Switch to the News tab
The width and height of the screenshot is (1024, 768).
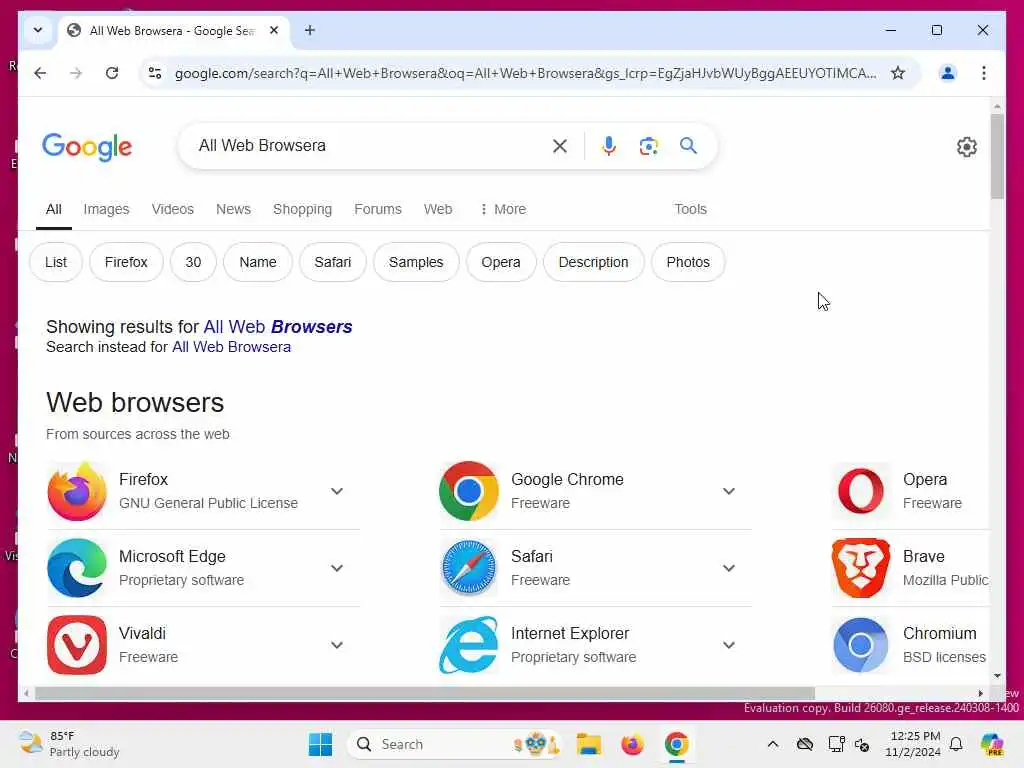[233, 209]
